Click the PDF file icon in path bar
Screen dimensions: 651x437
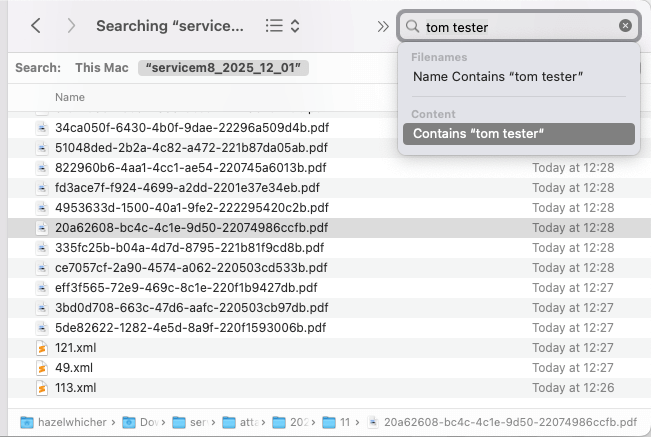(x=373, y=423)
